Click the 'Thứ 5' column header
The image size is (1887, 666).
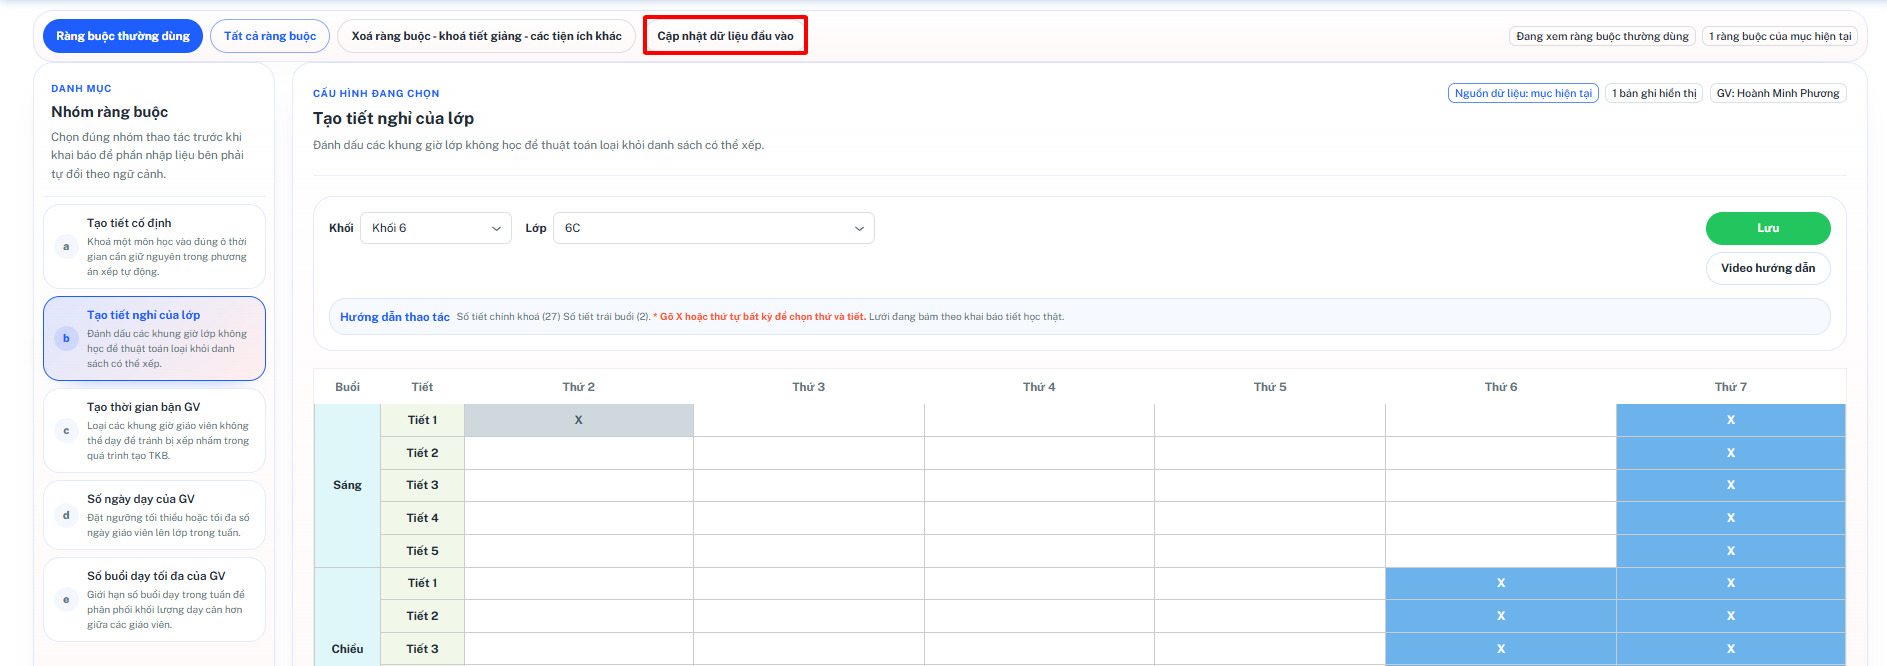point(1270,387)
